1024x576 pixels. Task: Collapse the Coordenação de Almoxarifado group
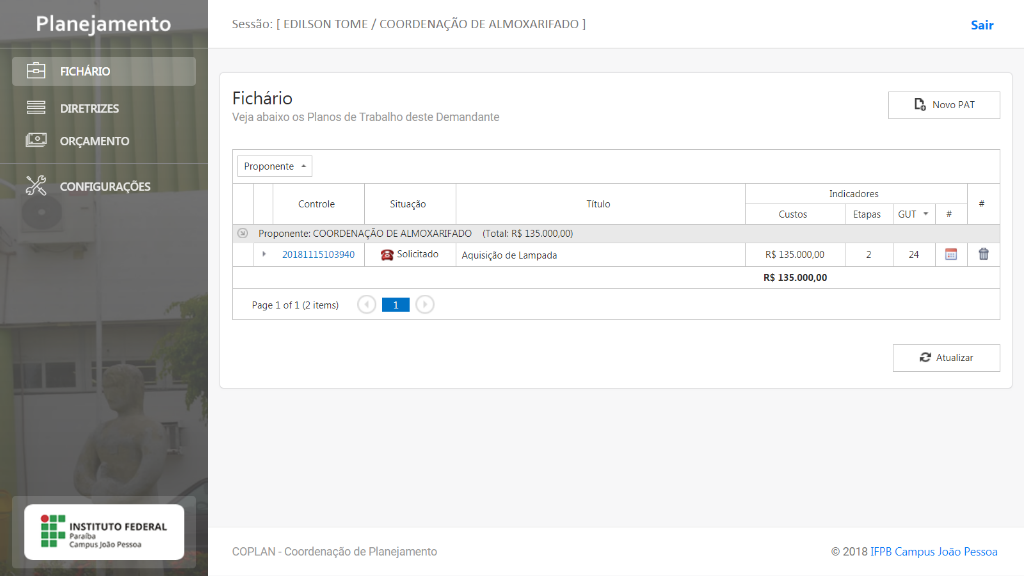pyautogui.click(x=242, y=234)
